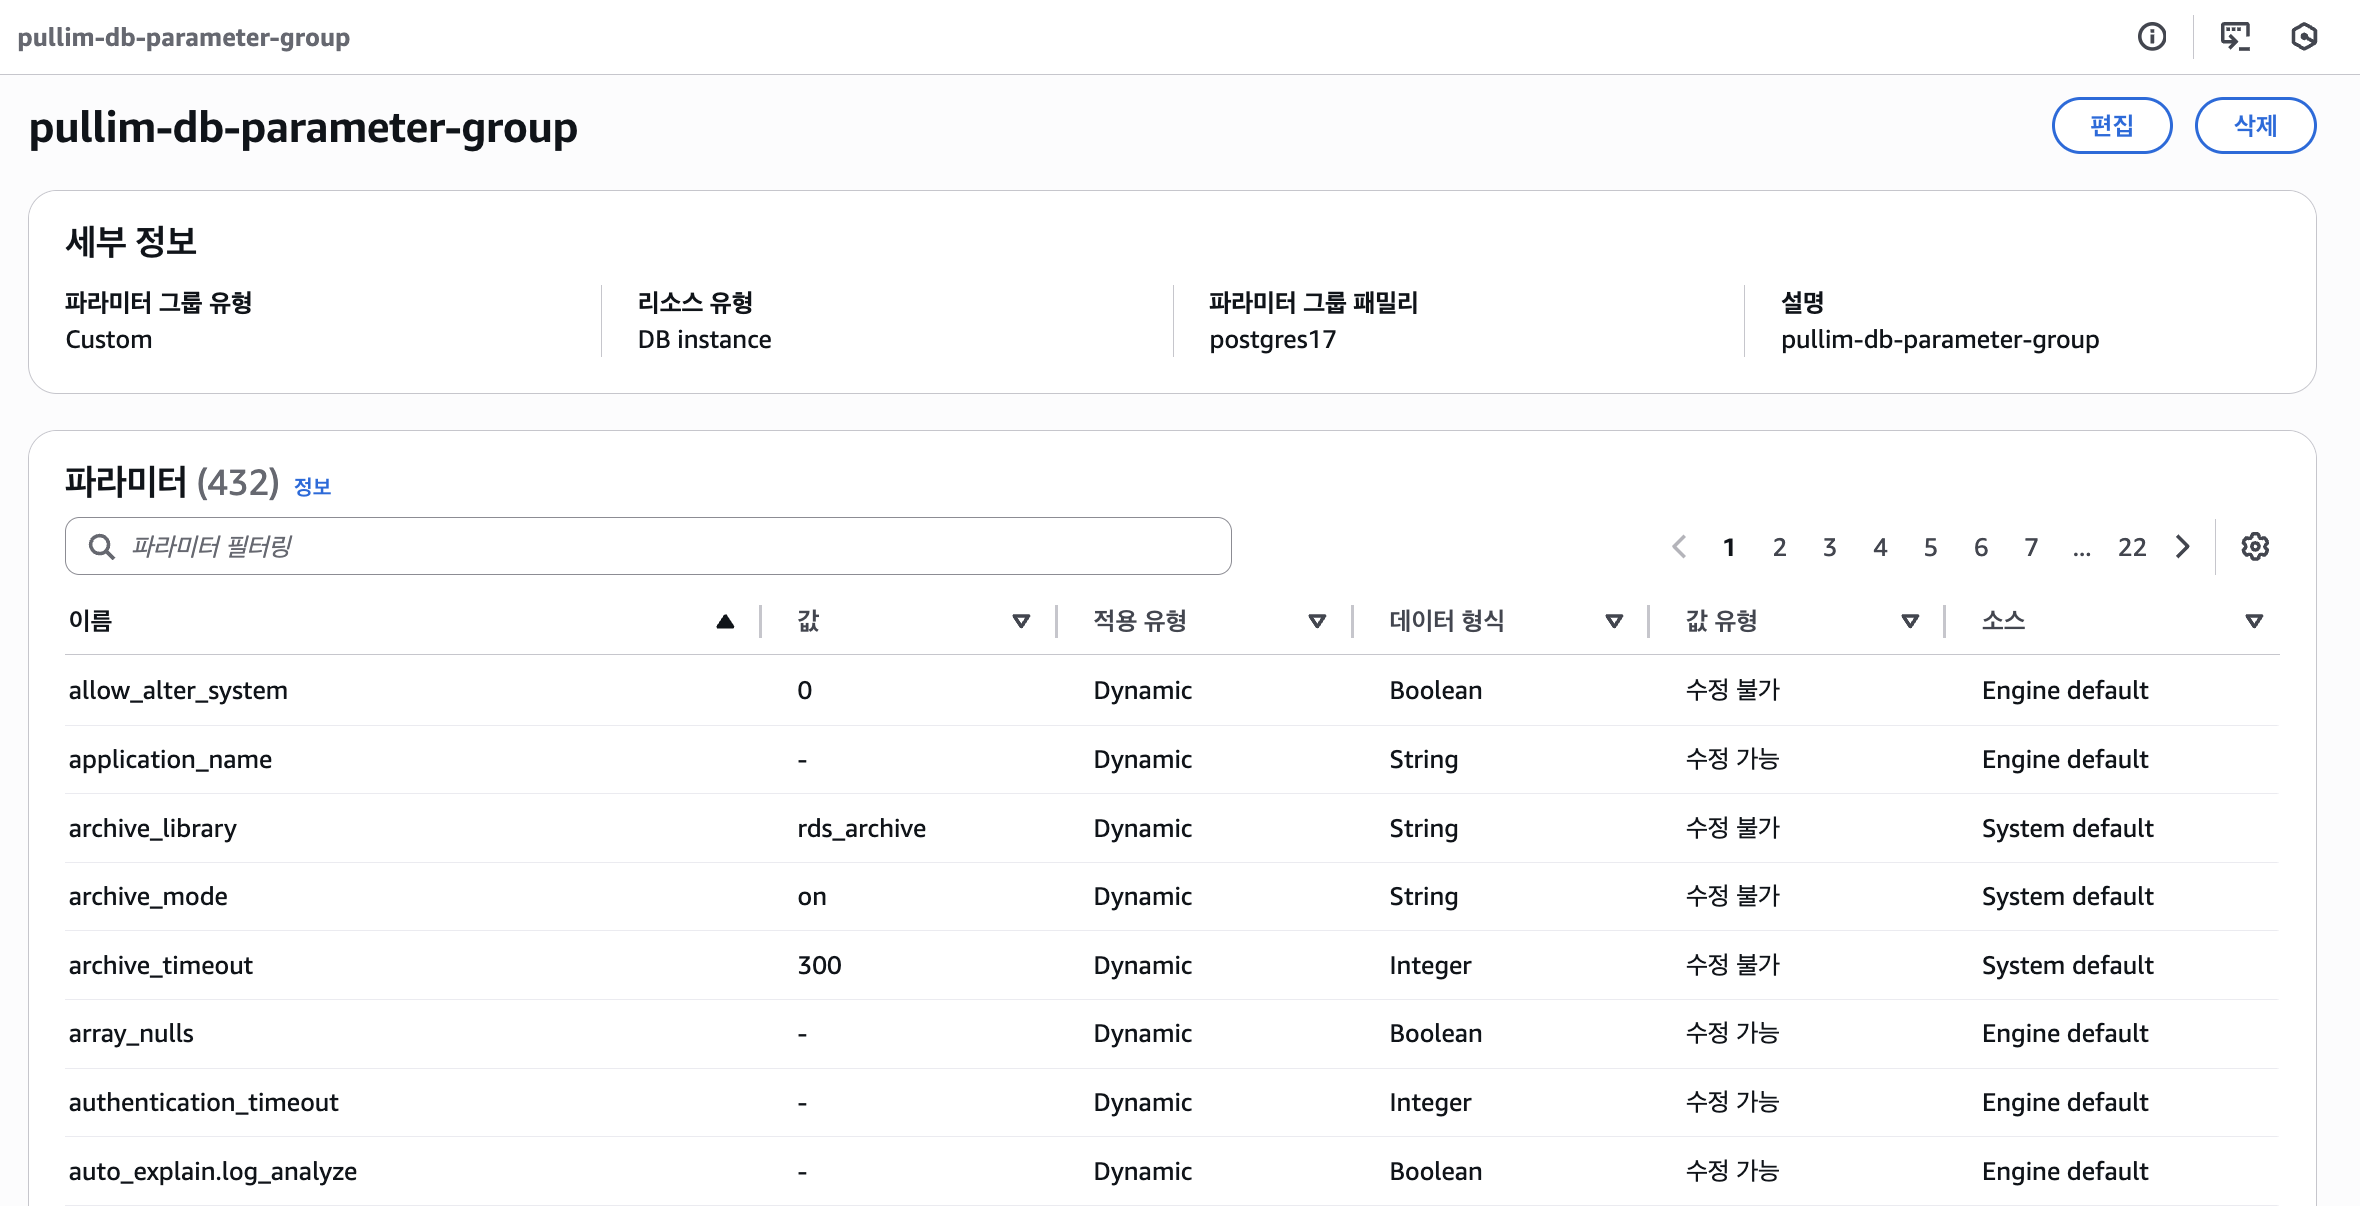This screenshot has width=2360, height=1206.
Task: Toggle sort on 값 유형 column arrow
Action: coord(1910,622)
